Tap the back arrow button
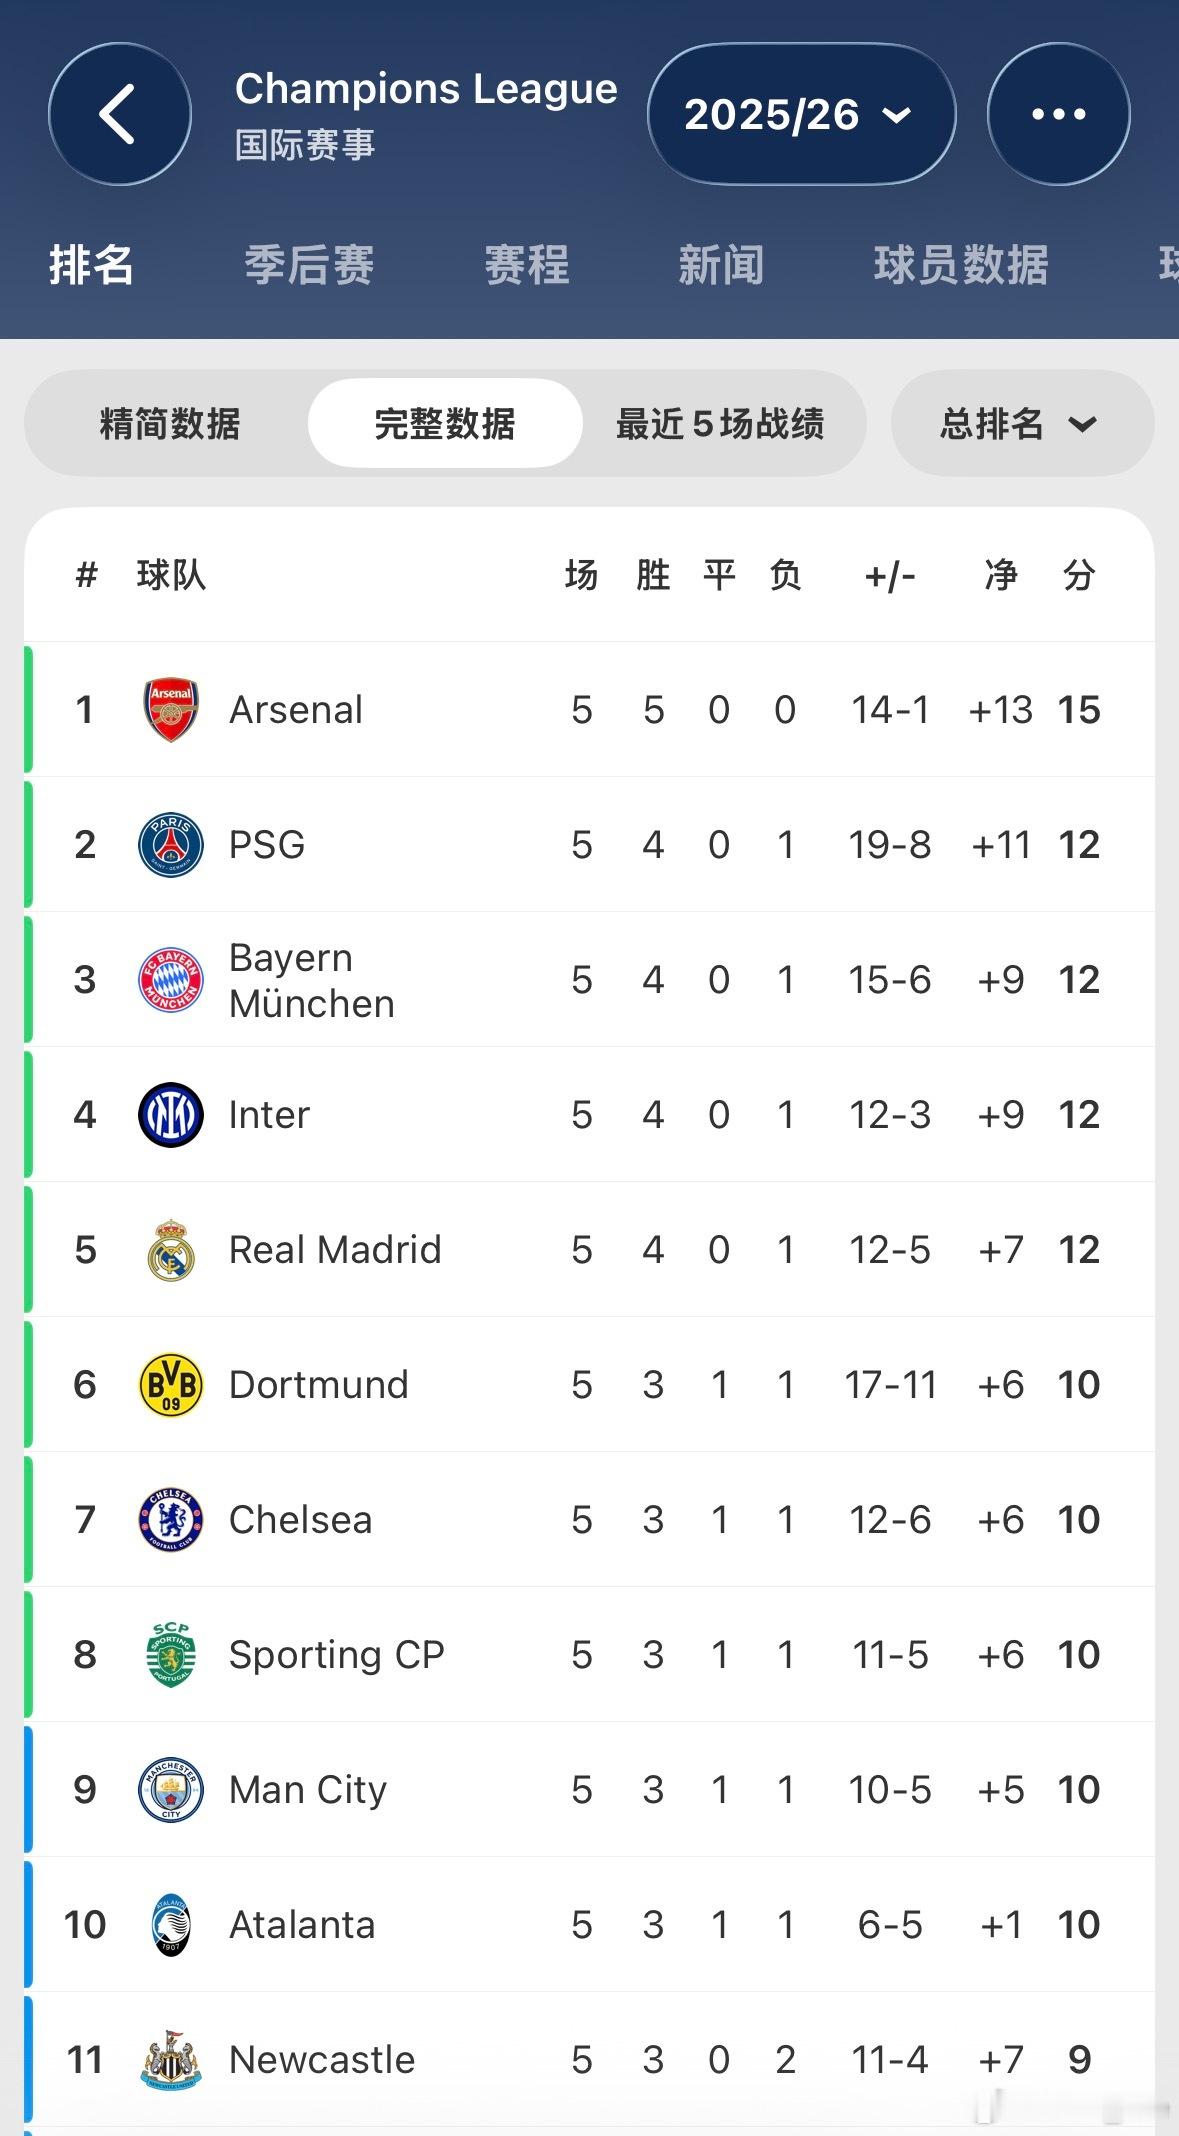This screenshot has width=1179, height=2136. point(119,114)
